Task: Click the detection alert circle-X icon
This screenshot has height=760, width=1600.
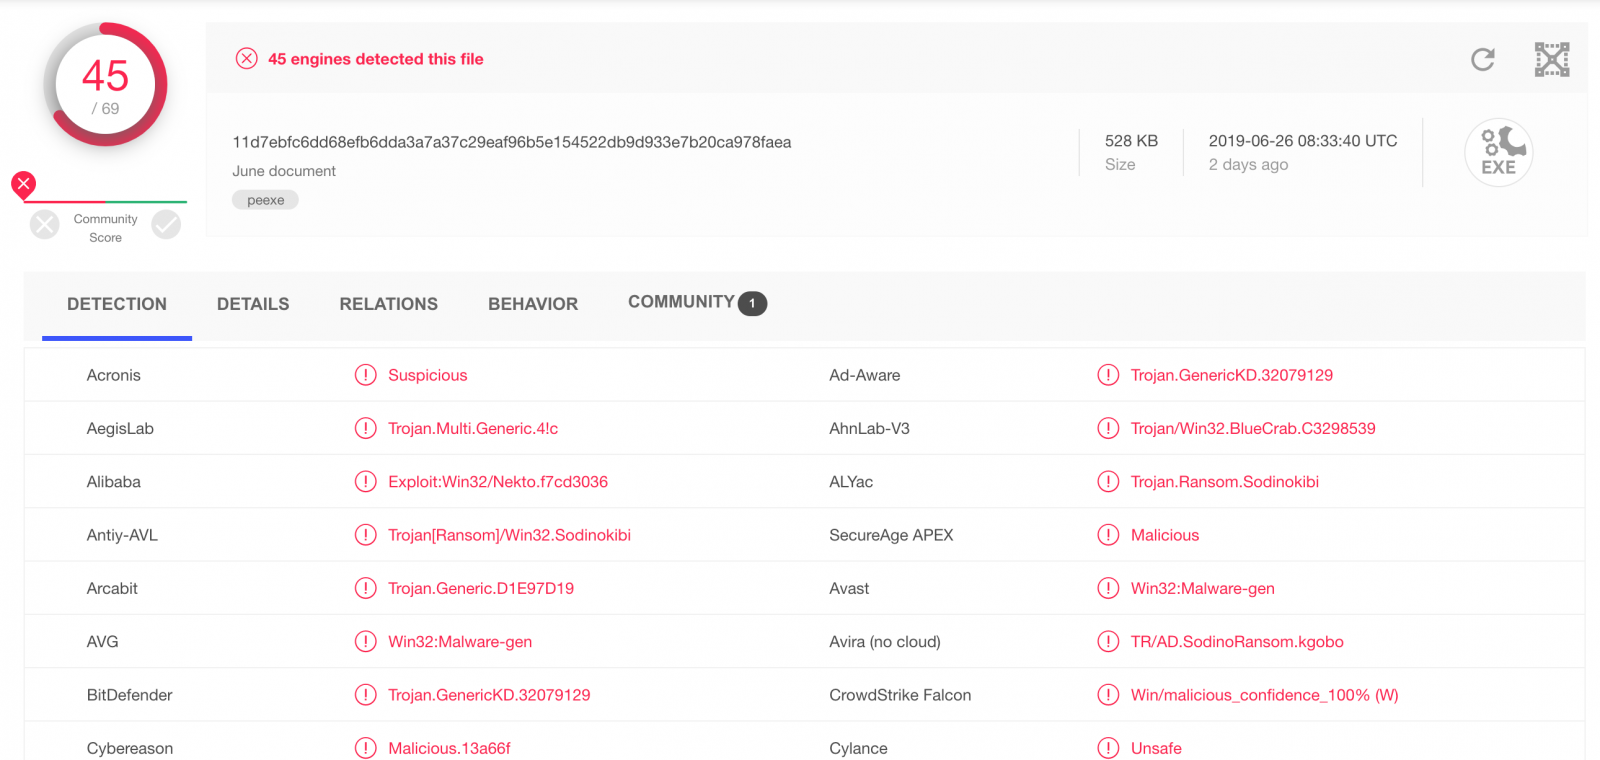Action: [x=247, y=59]
